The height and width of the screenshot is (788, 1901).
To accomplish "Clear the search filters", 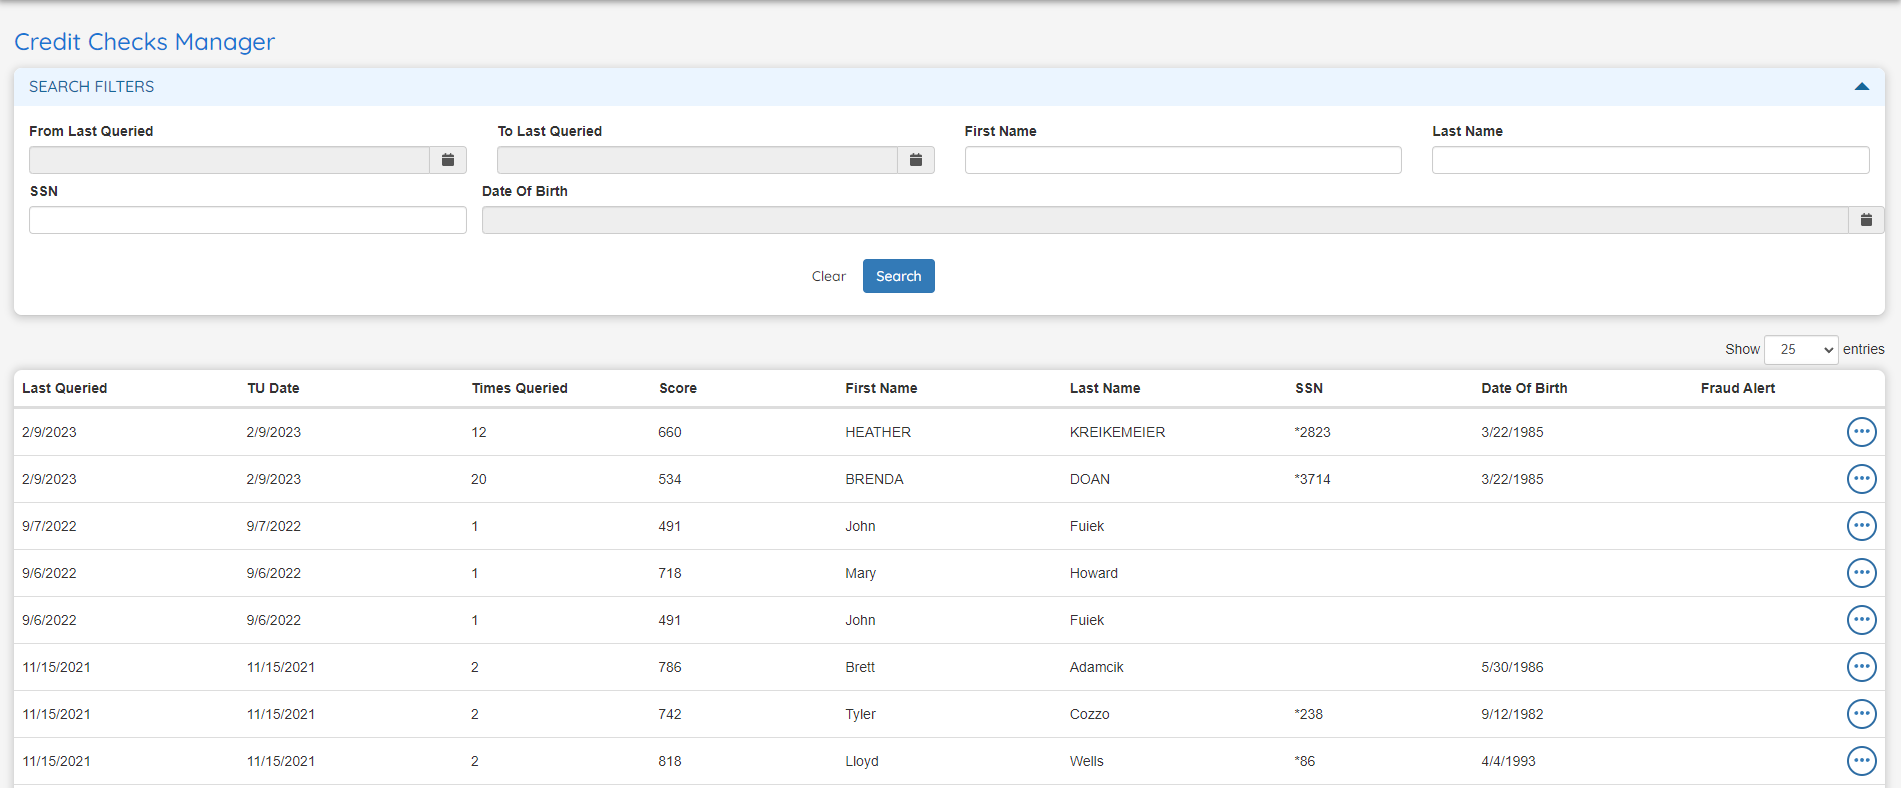I will (x=829, y=276).
